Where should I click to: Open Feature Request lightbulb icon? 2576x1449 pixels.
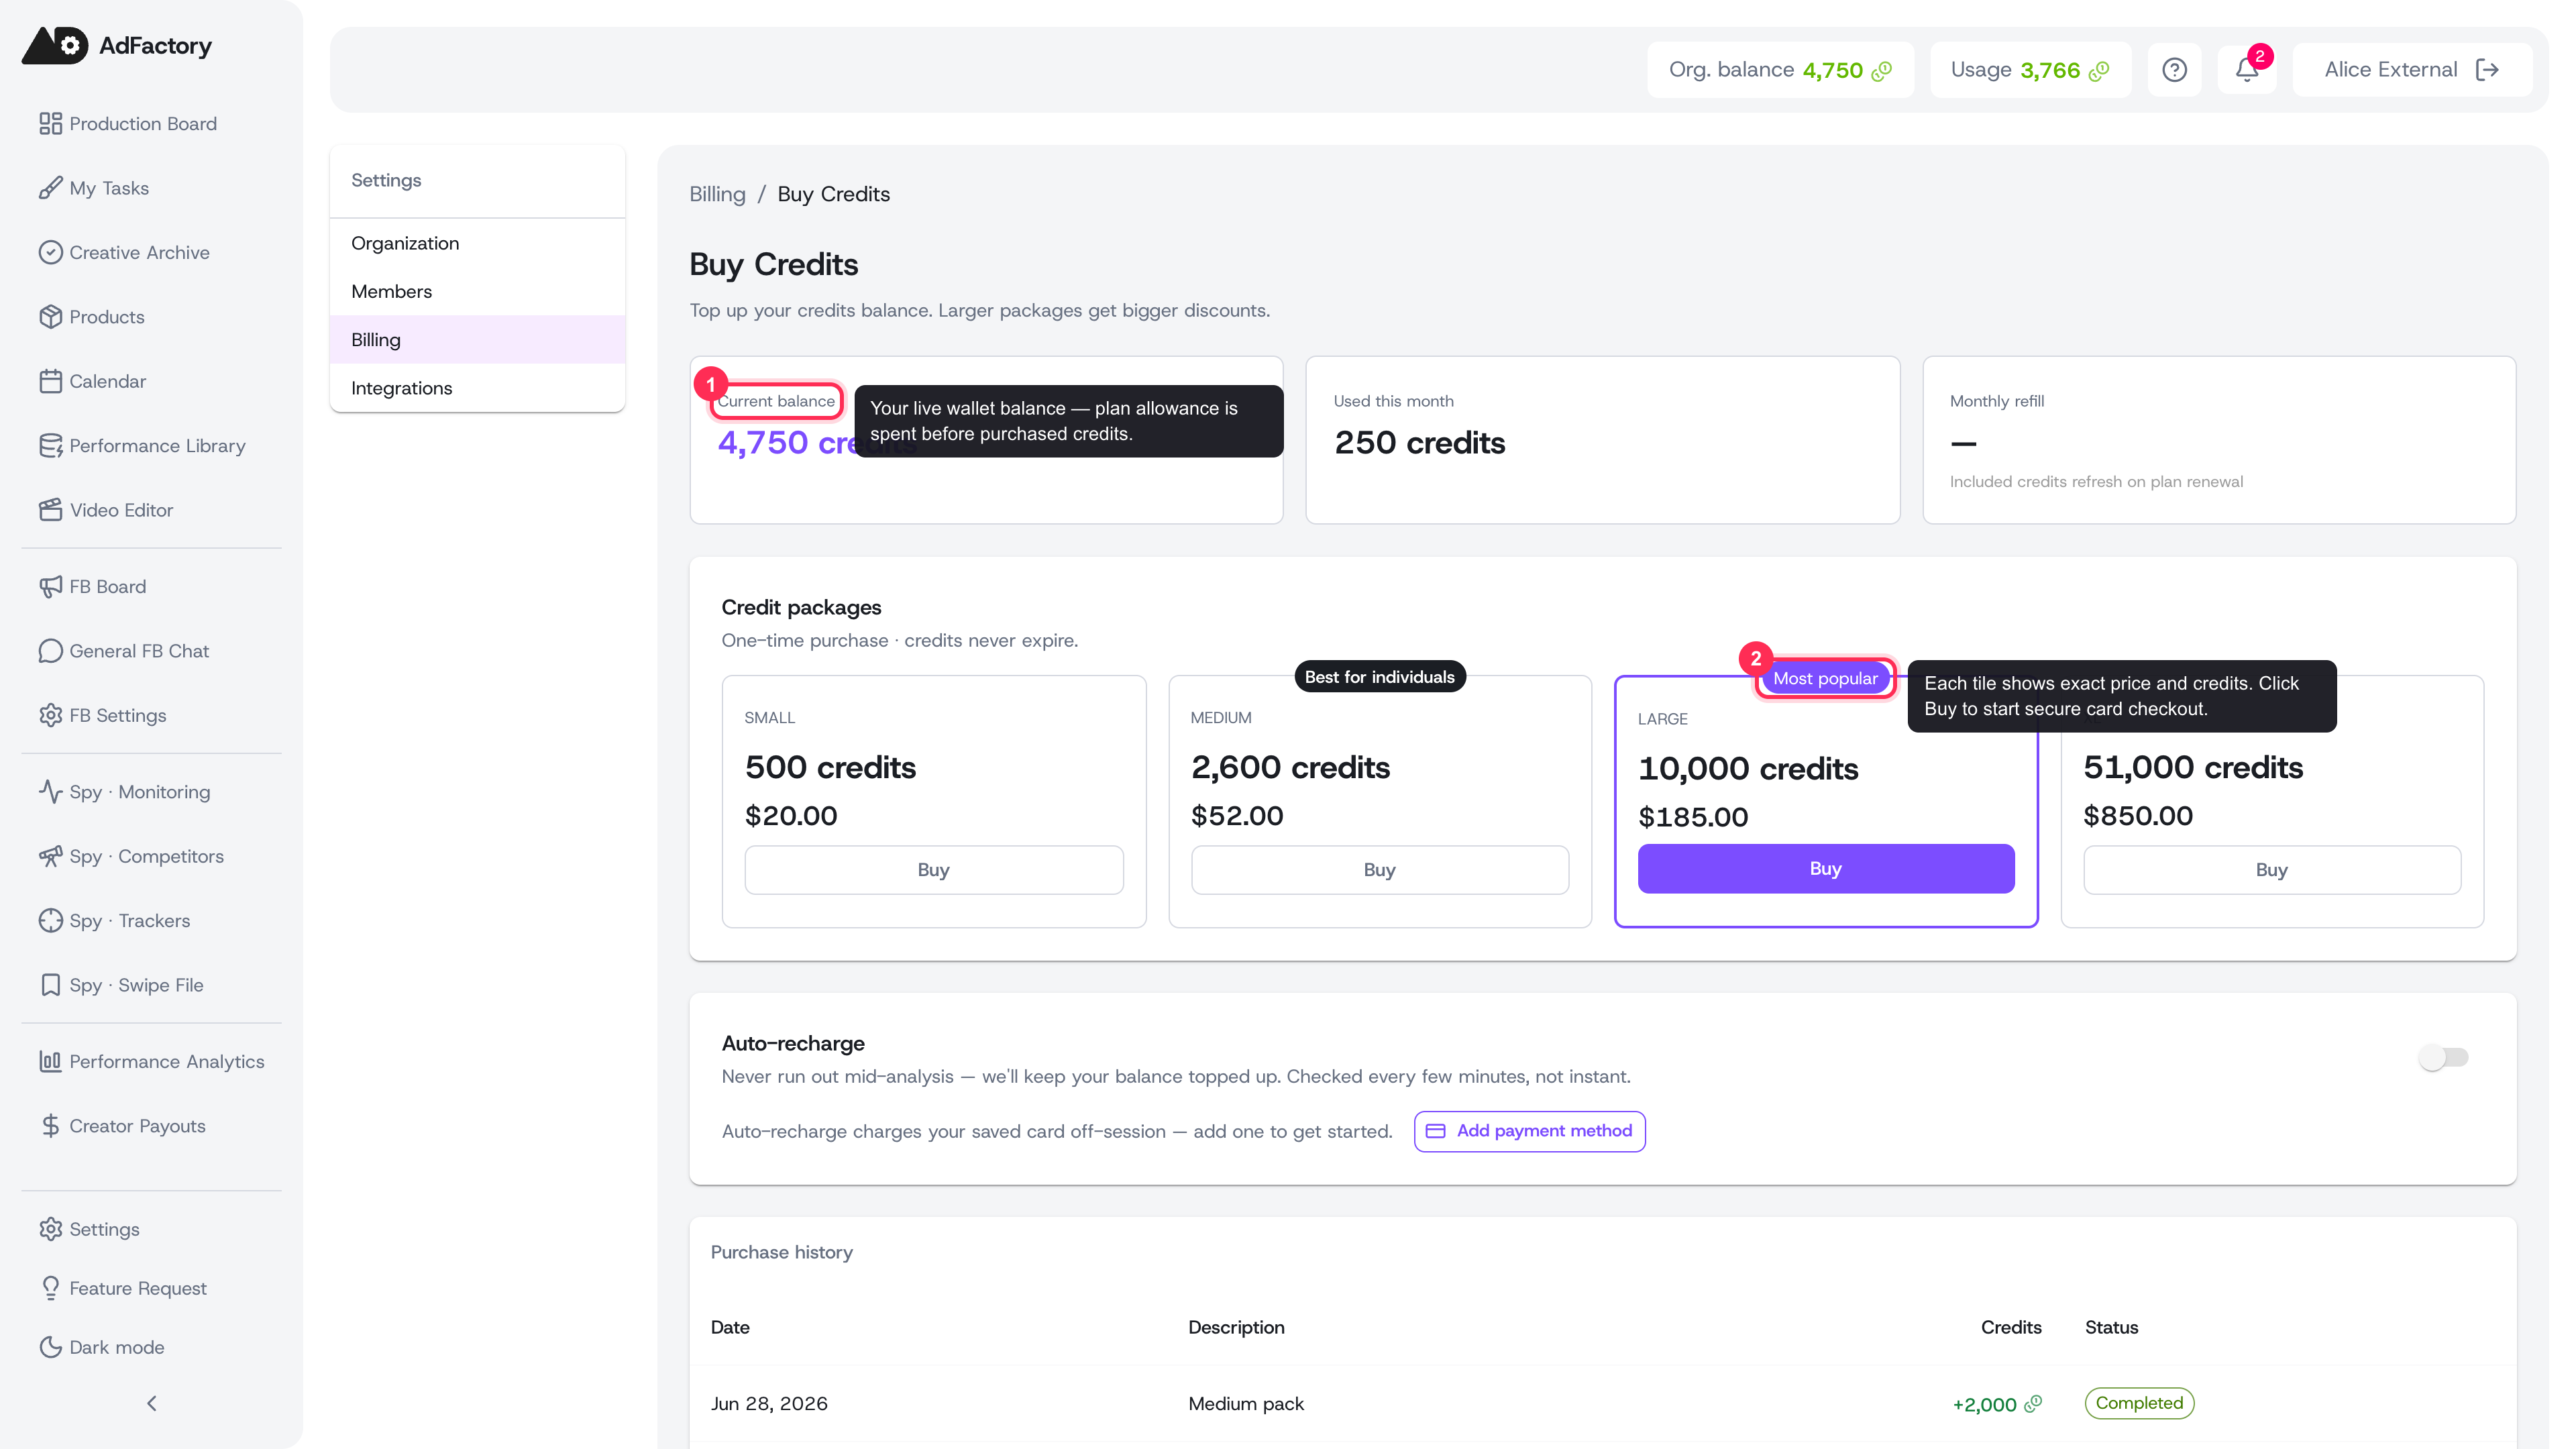click(50, 1288)
